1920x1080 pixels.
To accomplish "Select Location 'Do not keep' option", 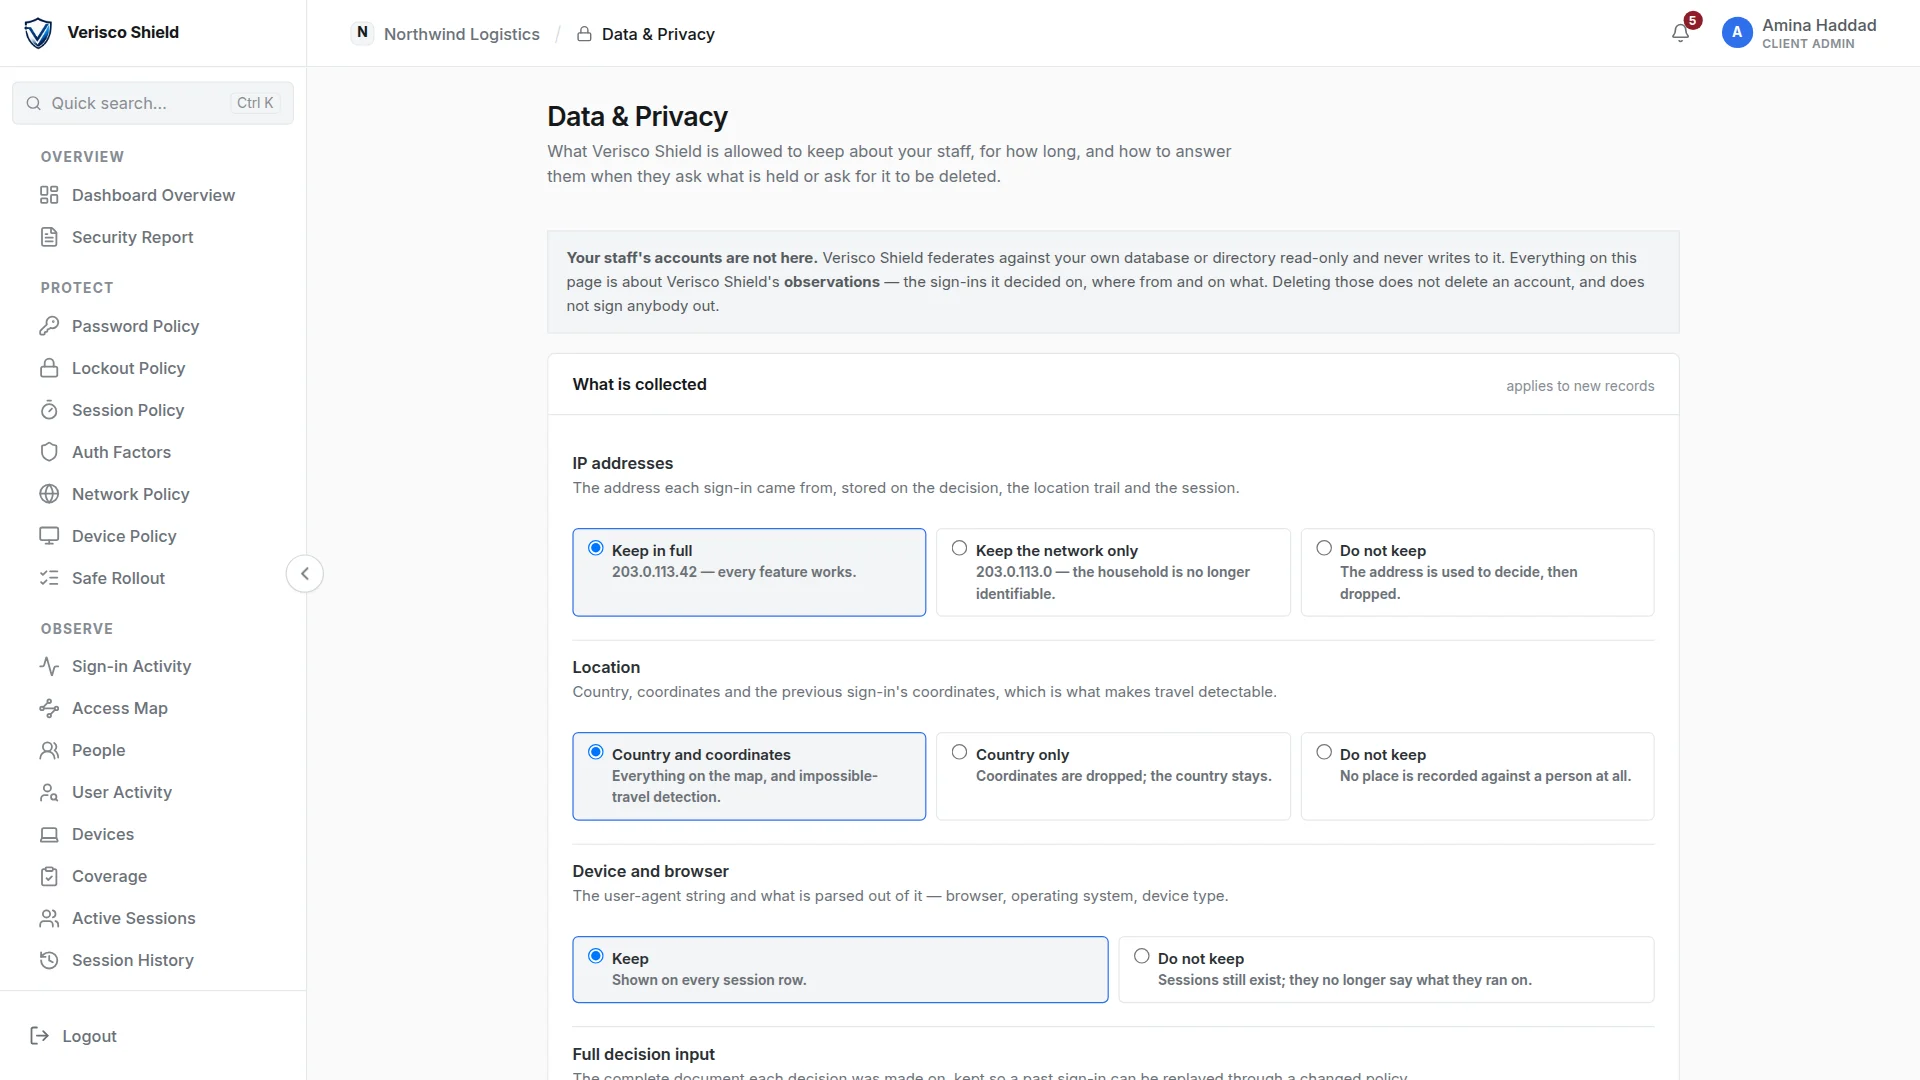I will [x=1477, y=776].
